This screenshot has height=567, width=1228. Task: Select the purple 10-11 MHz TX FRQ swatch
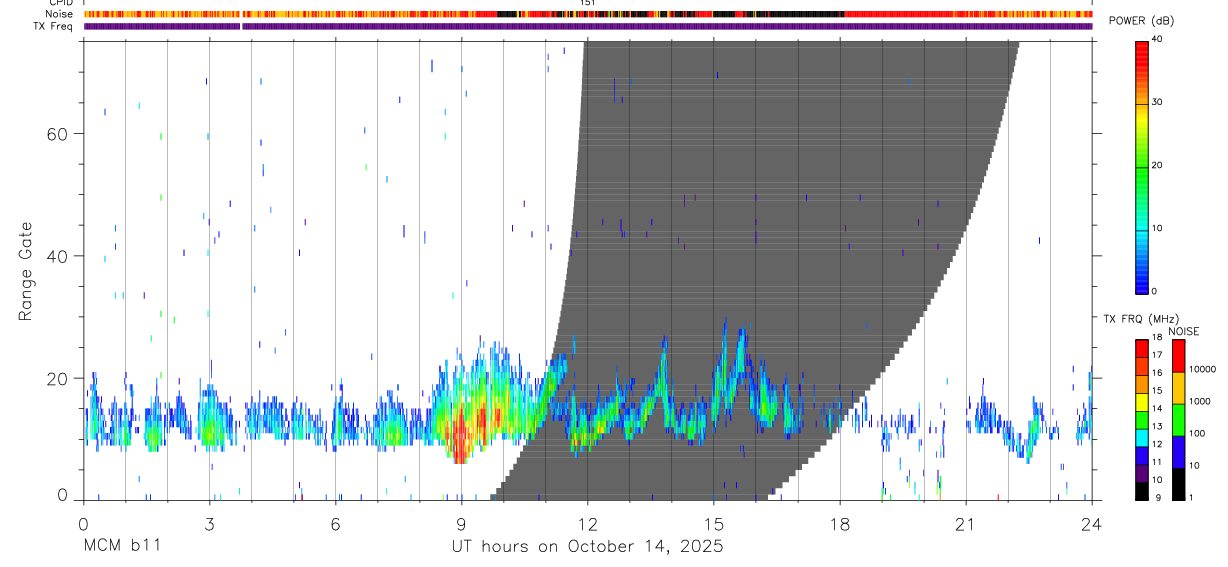point(1141,472)
